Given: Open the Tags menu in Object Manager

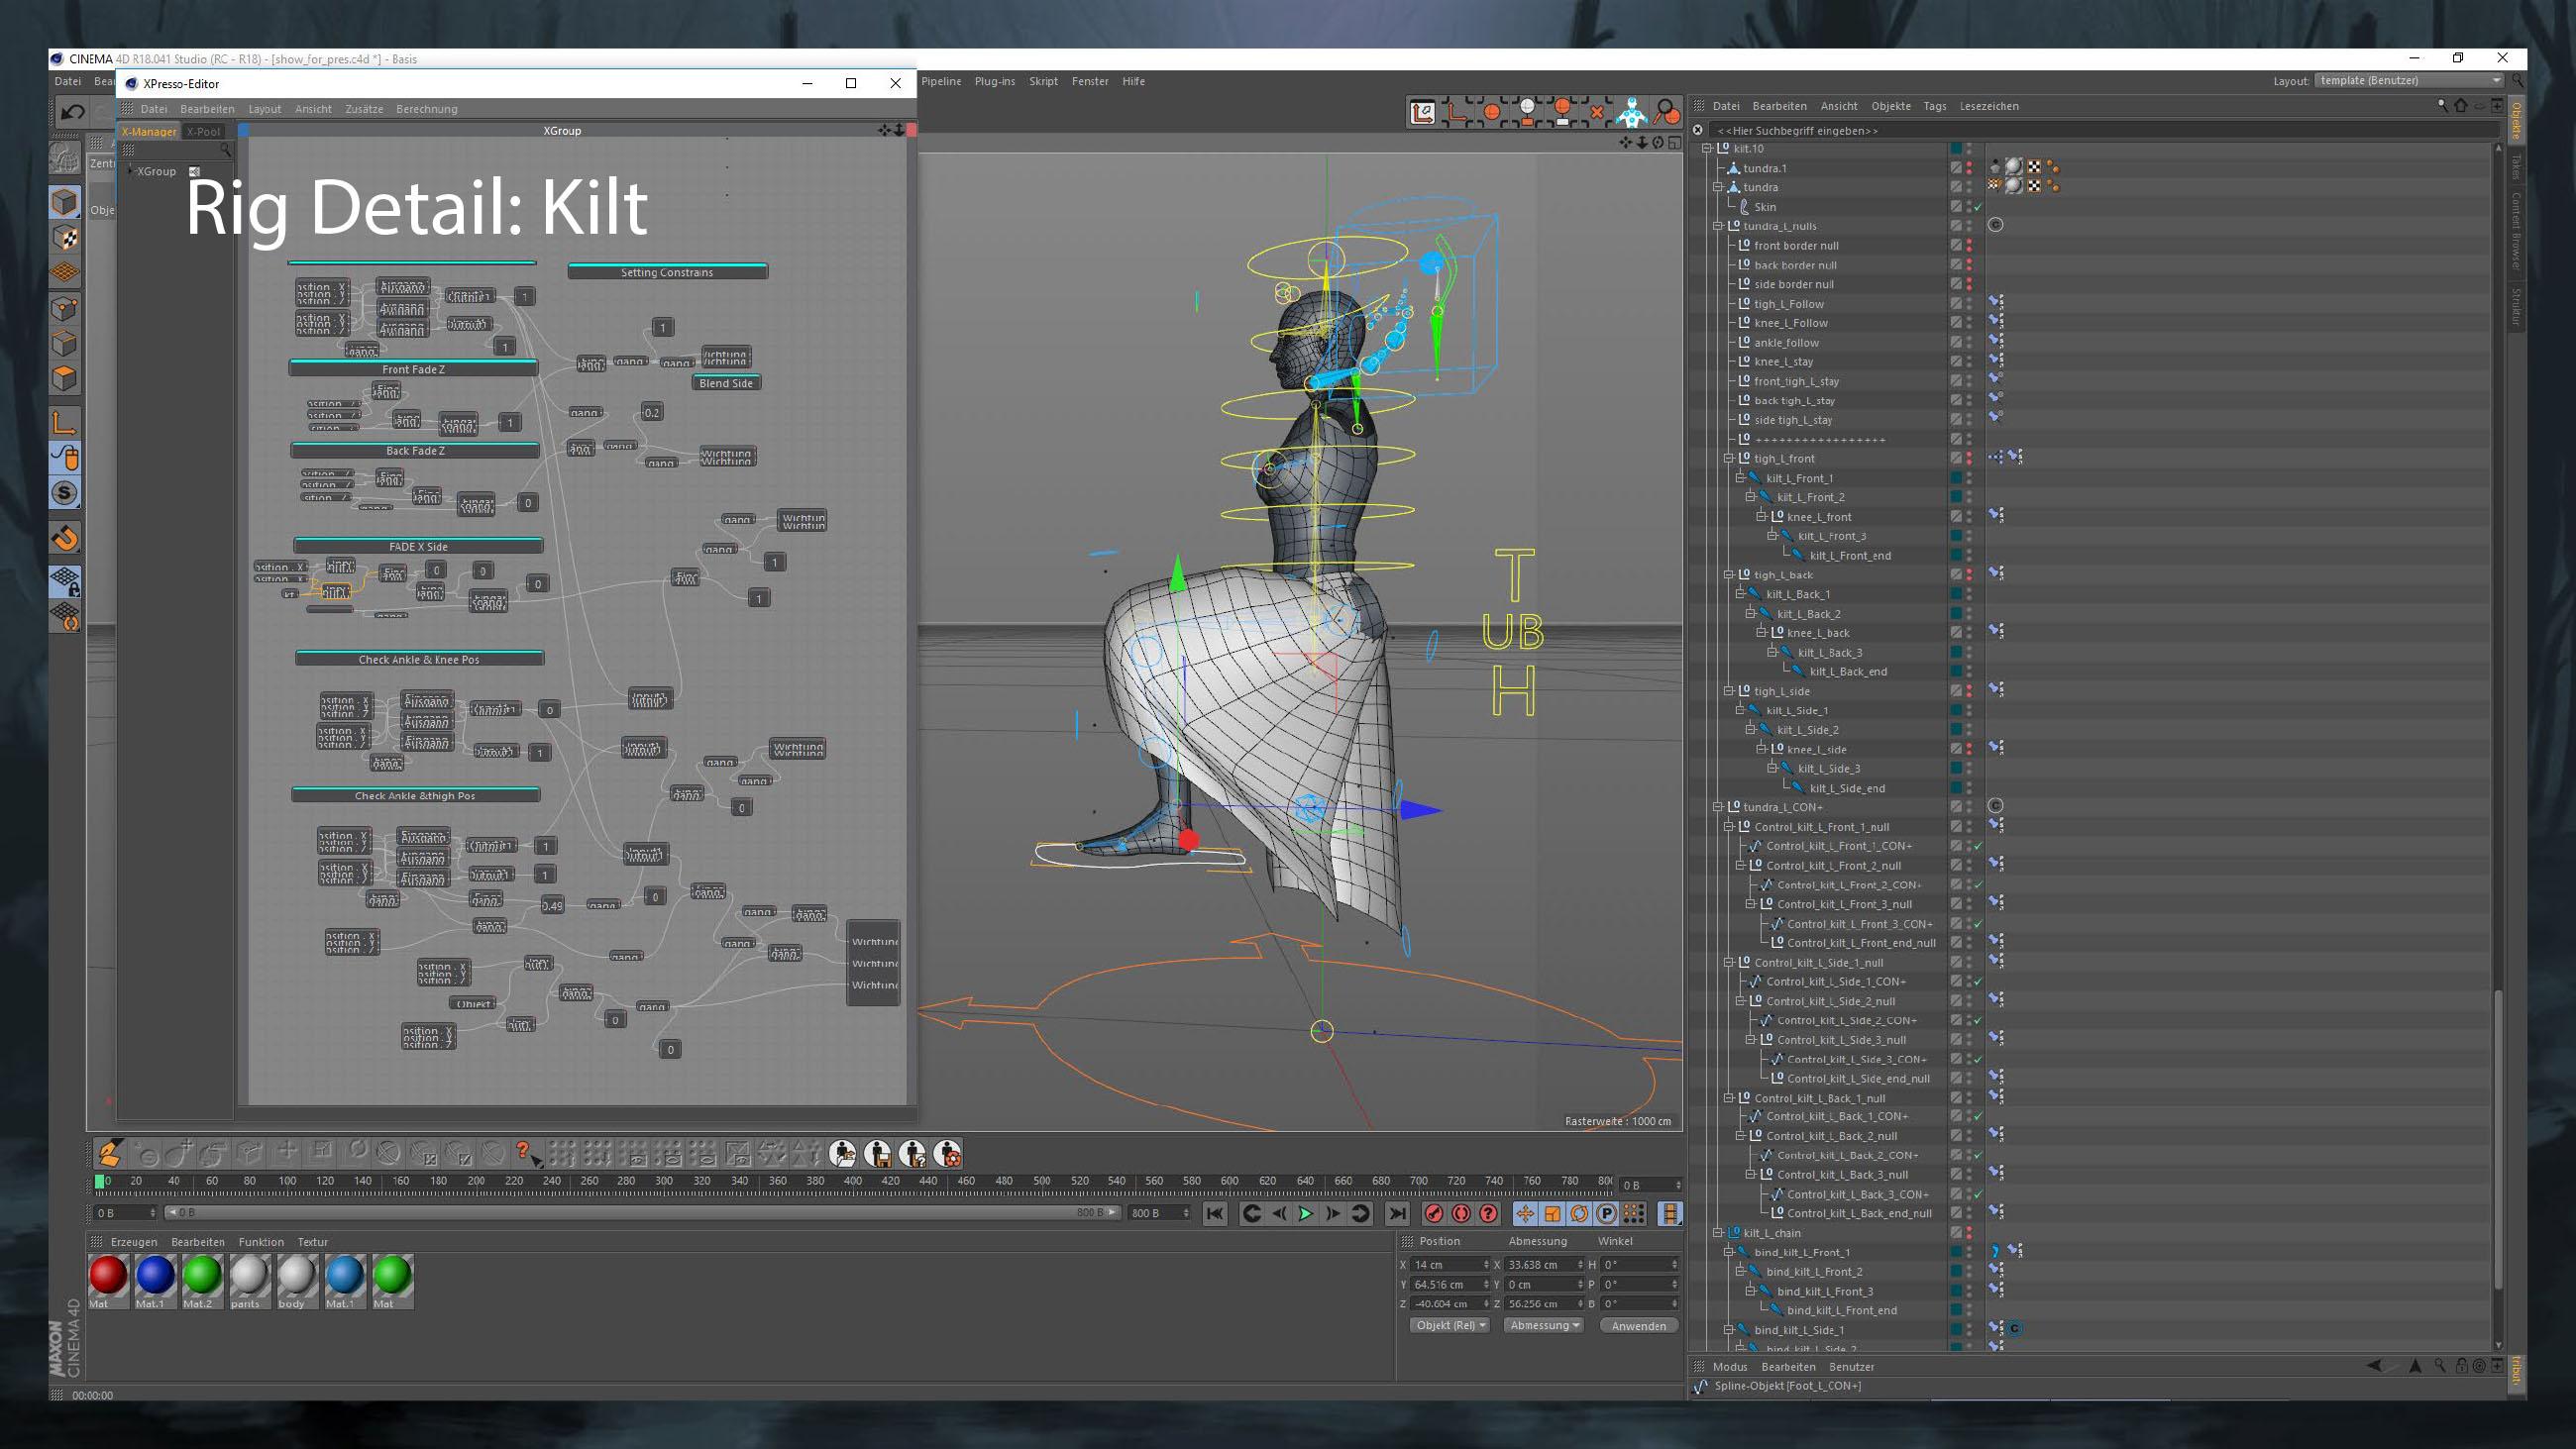Looking at the screenshot, I should (1935, 106).
